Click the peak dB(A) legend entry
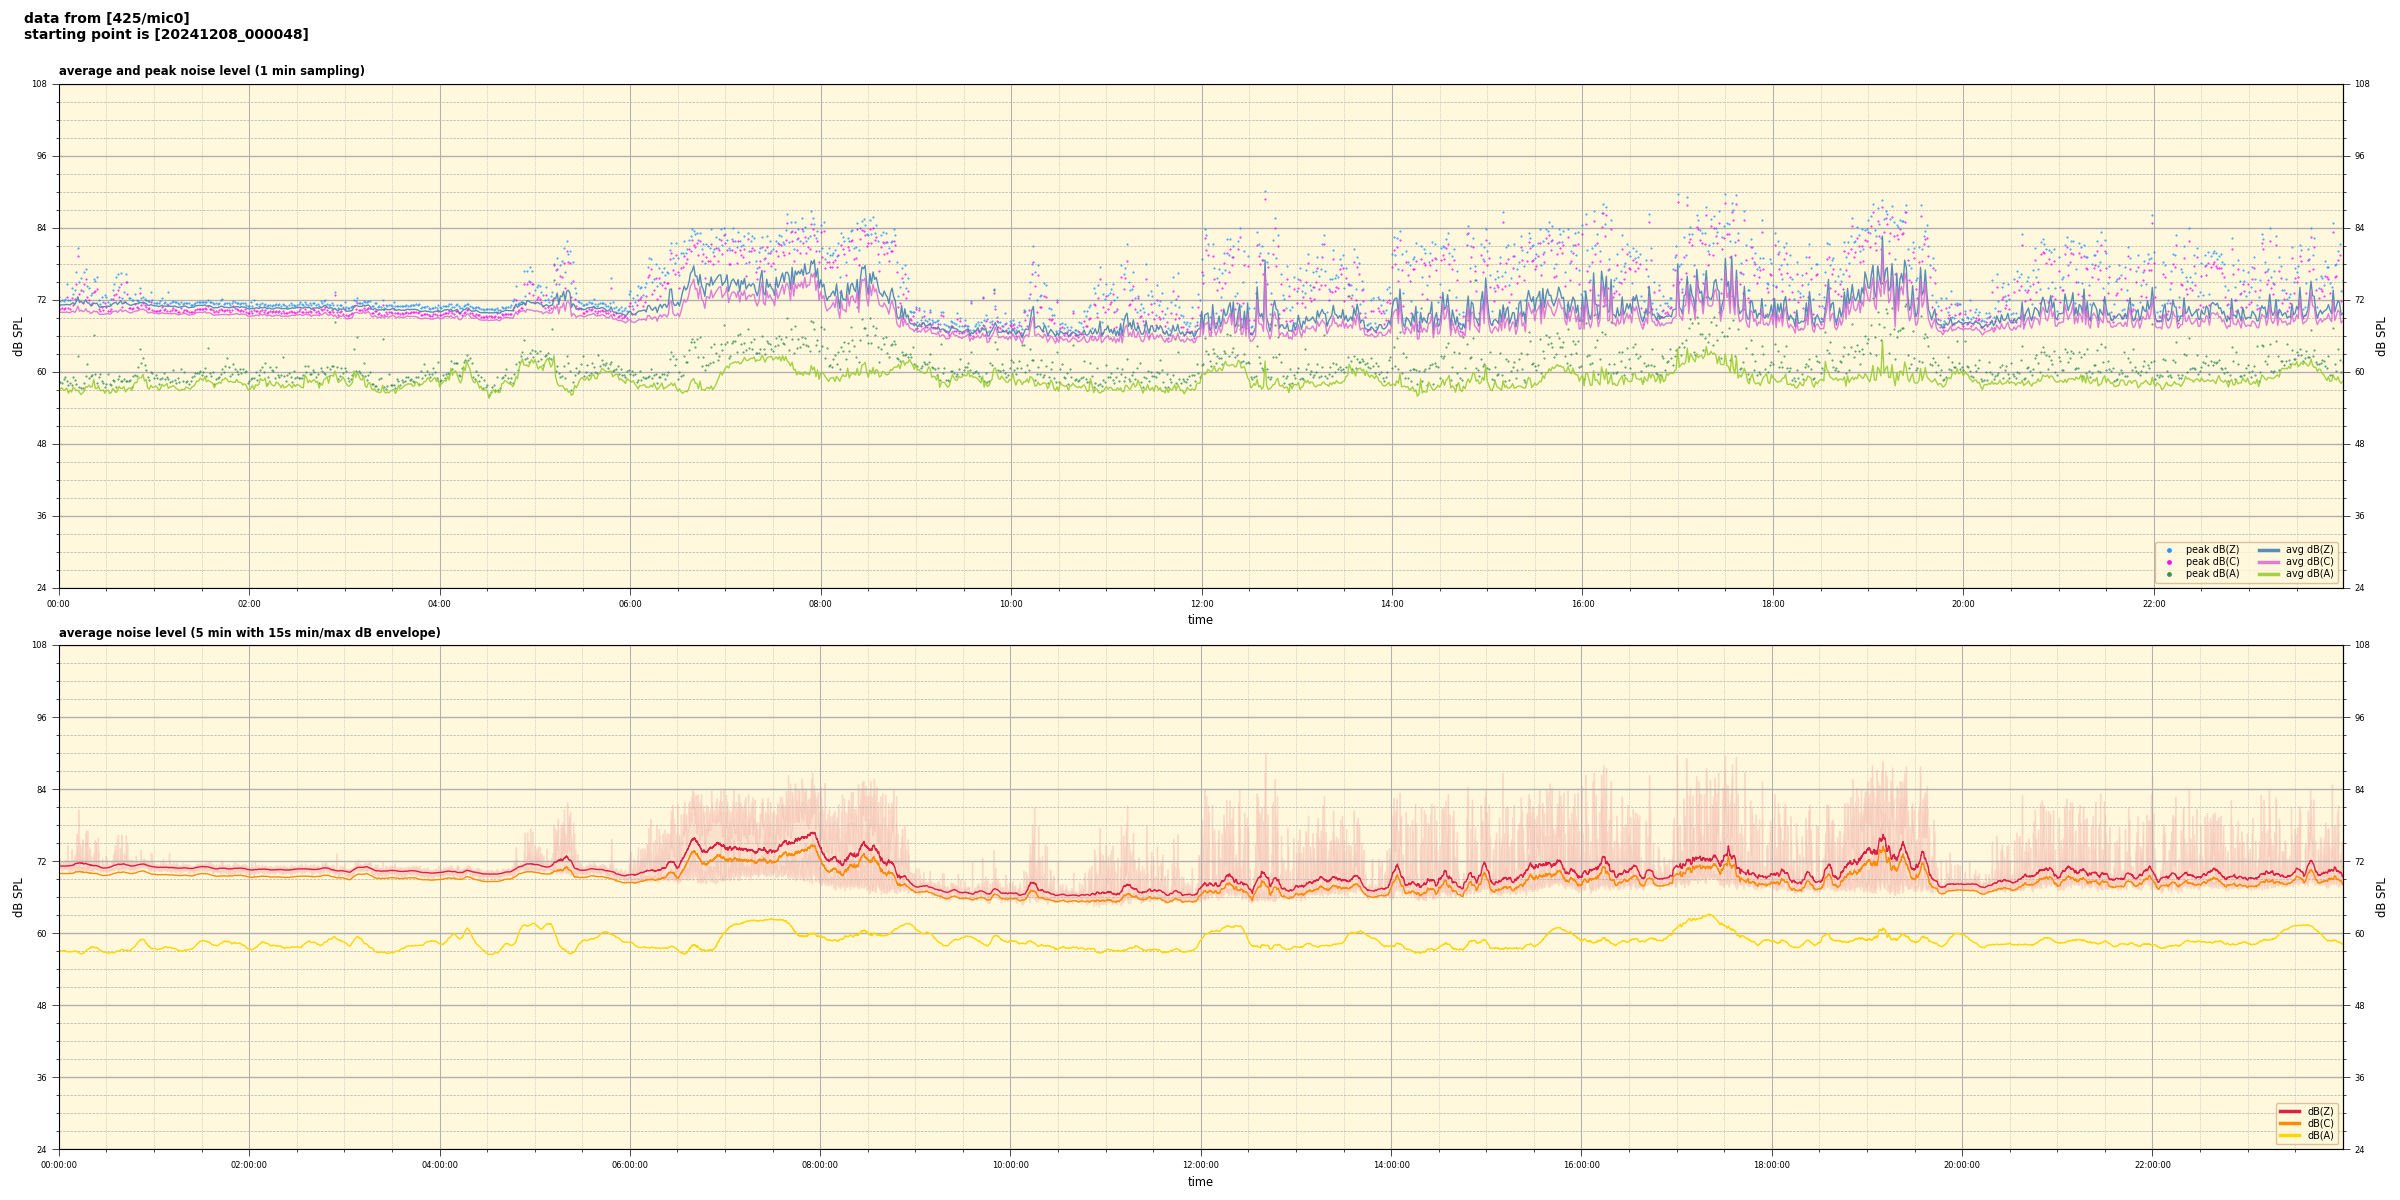2400x1200 pixels. [x=2212, y=574]
